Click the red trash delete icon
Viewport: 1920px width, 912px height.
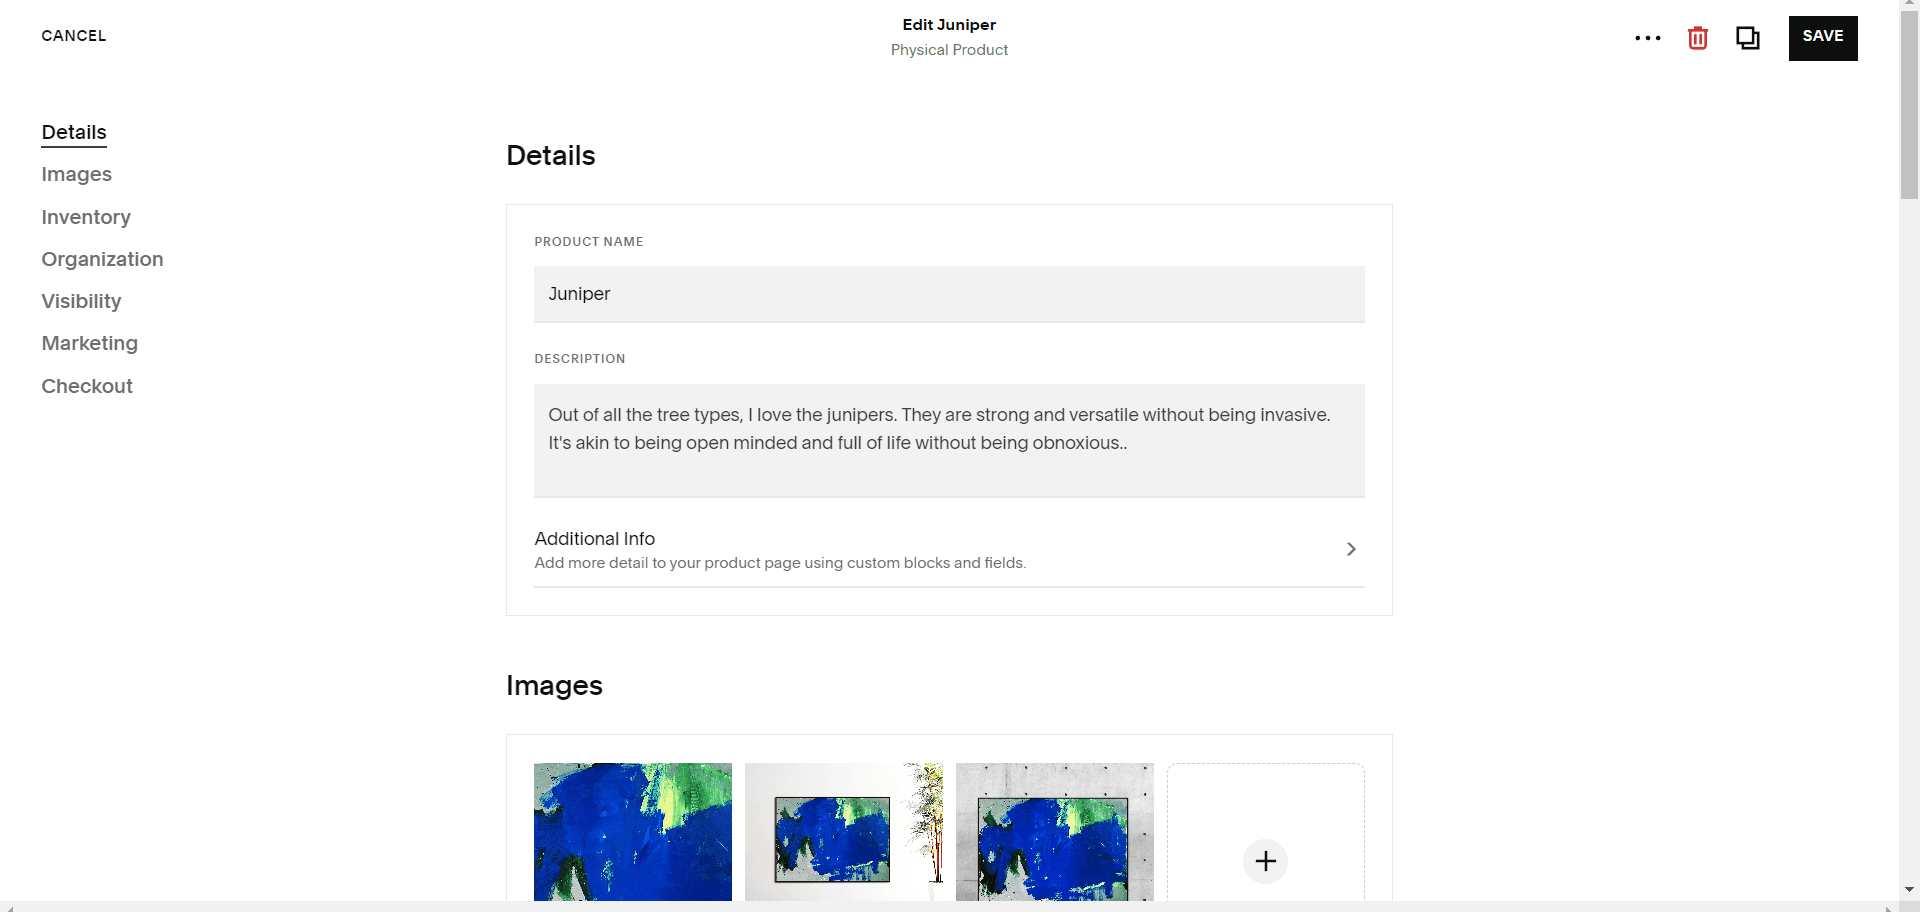[1698, 38]
